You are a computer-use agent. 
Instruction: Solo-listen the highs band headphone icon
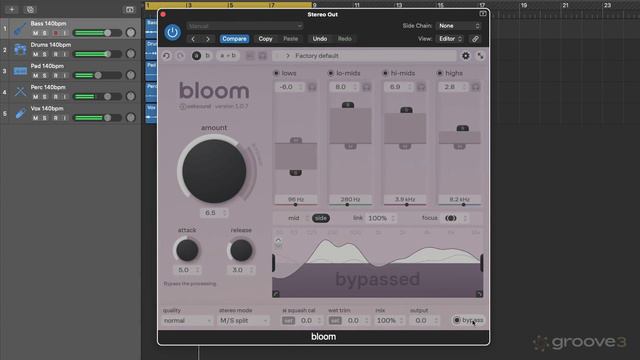point(476,87)
